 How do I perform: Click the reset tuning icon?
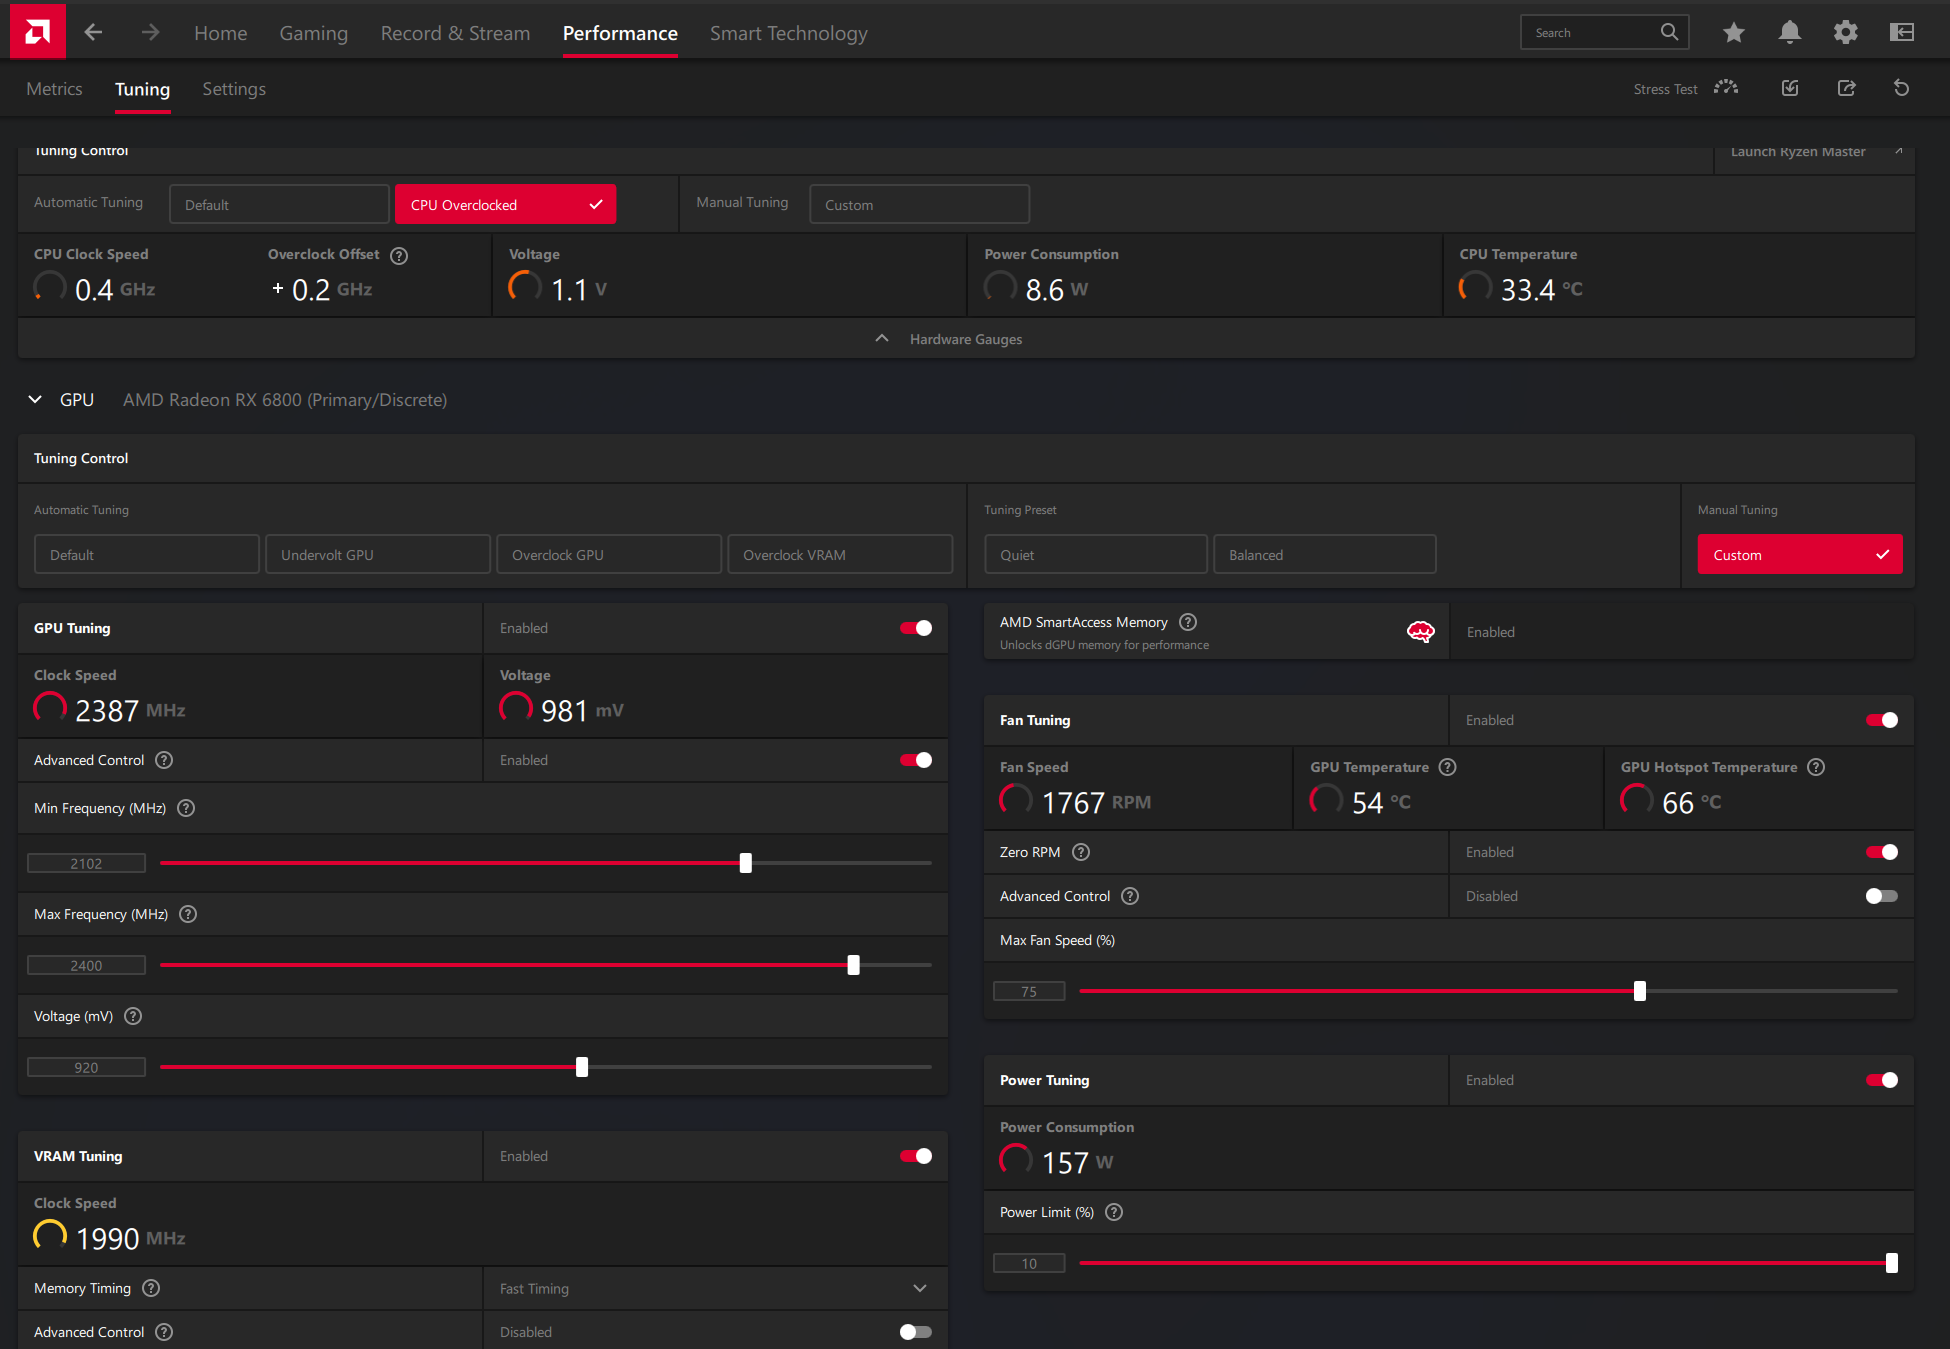click(1902, 88)
